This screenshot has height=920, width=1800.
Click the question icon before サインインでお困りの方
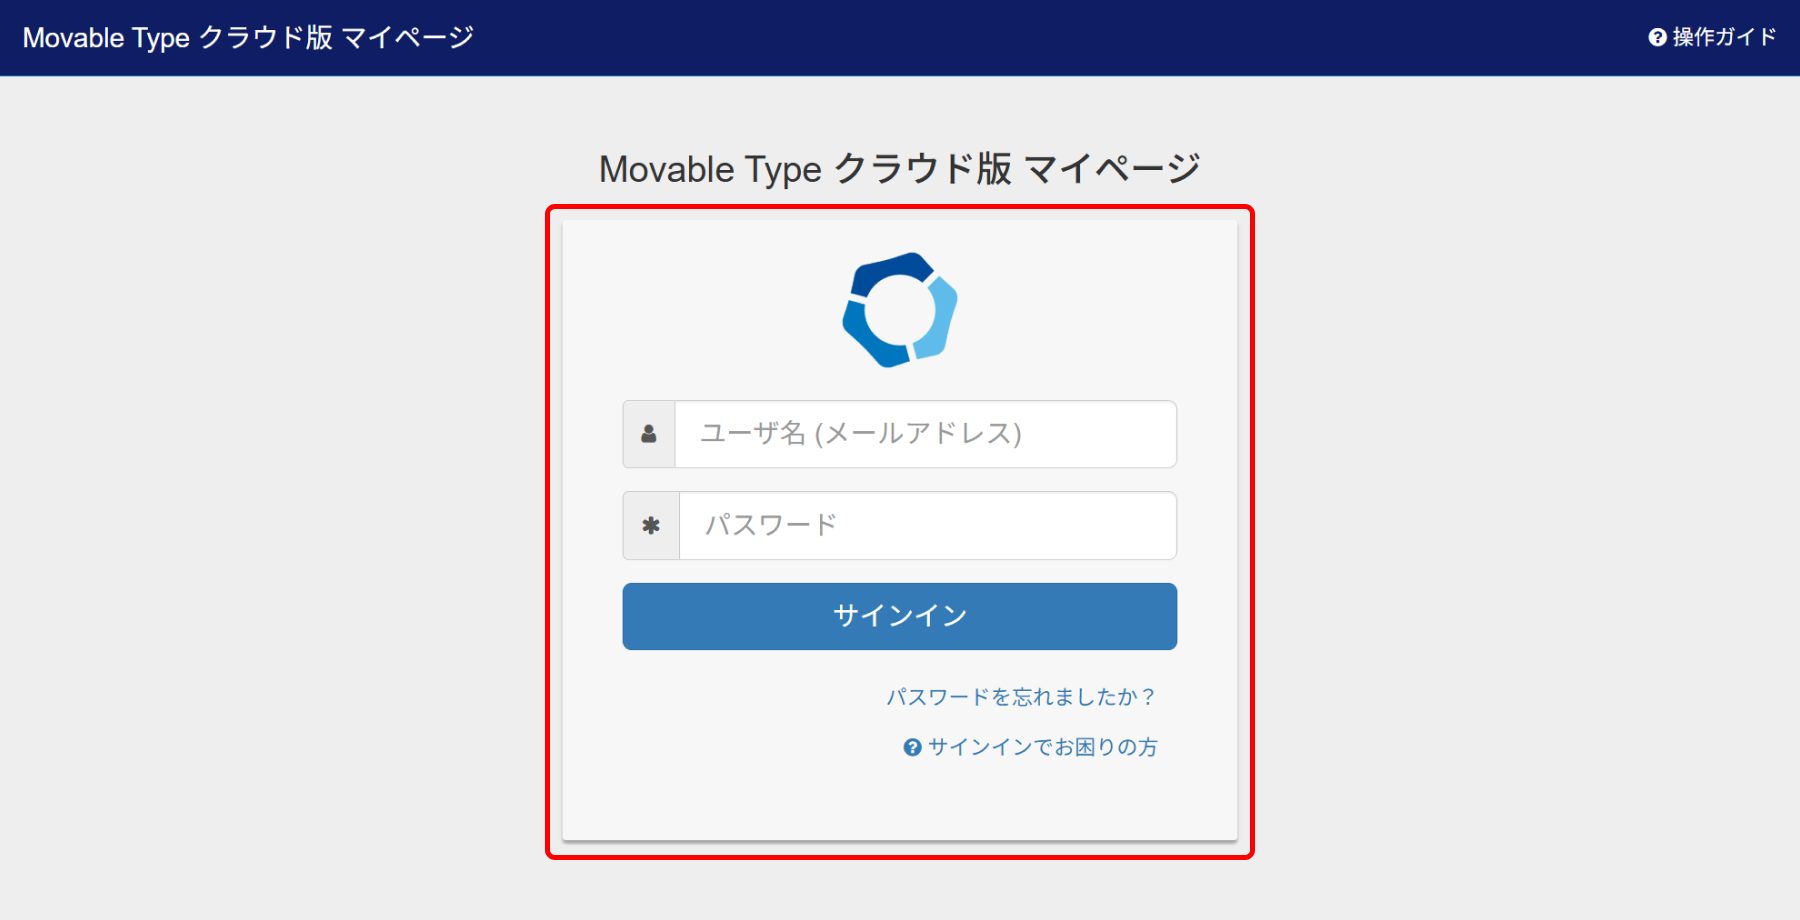click(912, 748)
